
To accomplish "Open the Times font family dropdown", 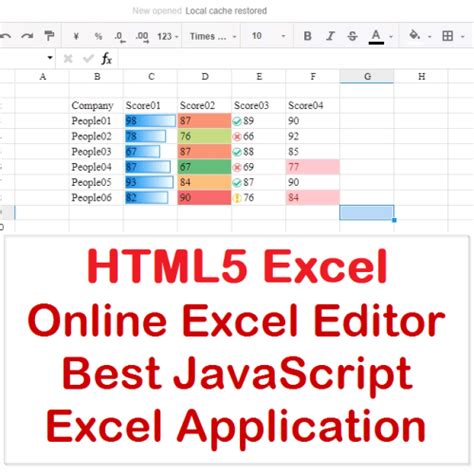I will [213, 36].
